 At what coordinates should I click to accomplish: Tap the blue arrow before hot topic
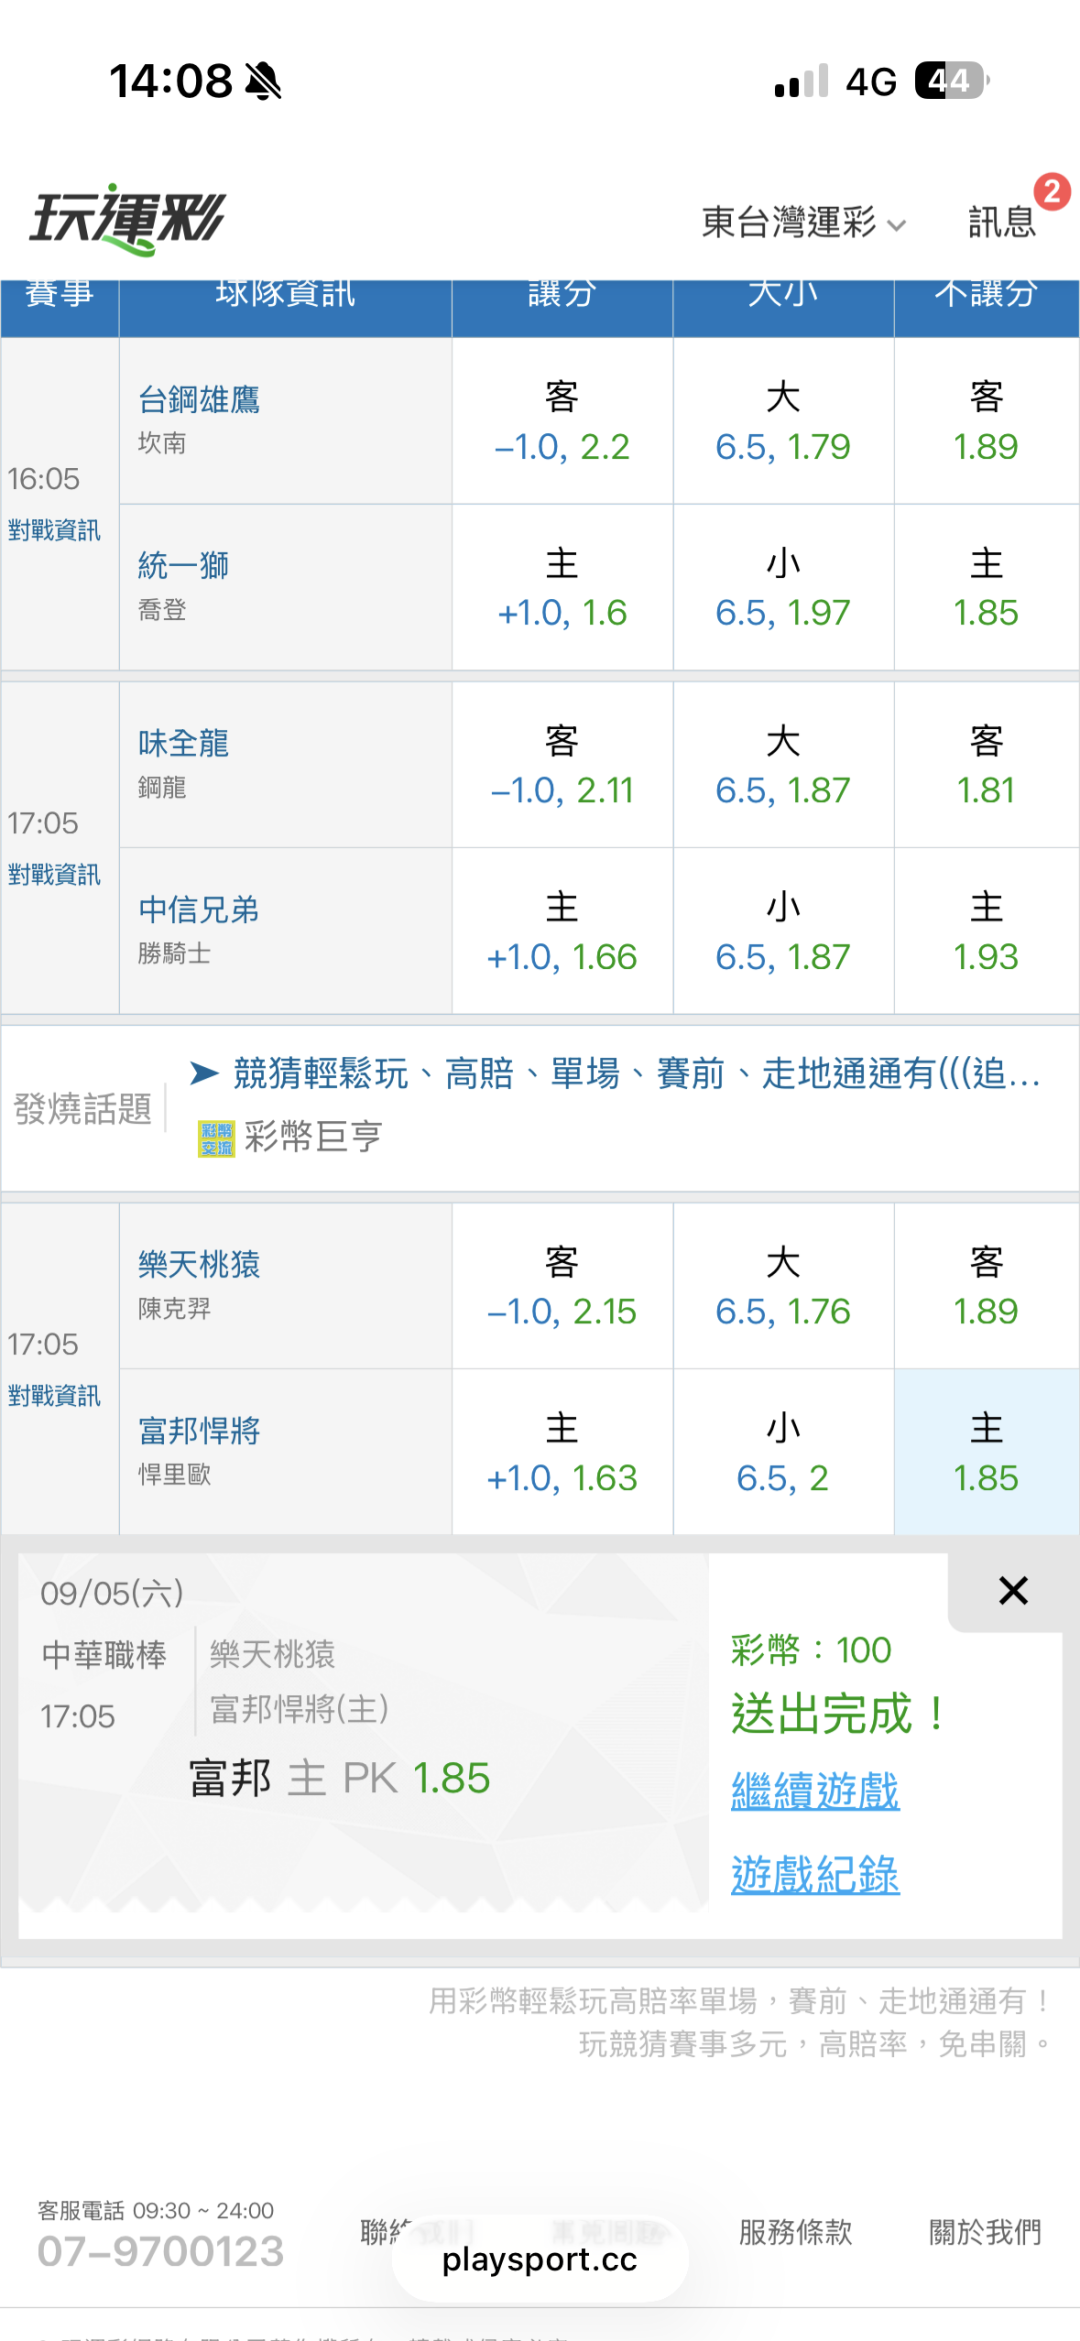click(x=204, y=1073)
